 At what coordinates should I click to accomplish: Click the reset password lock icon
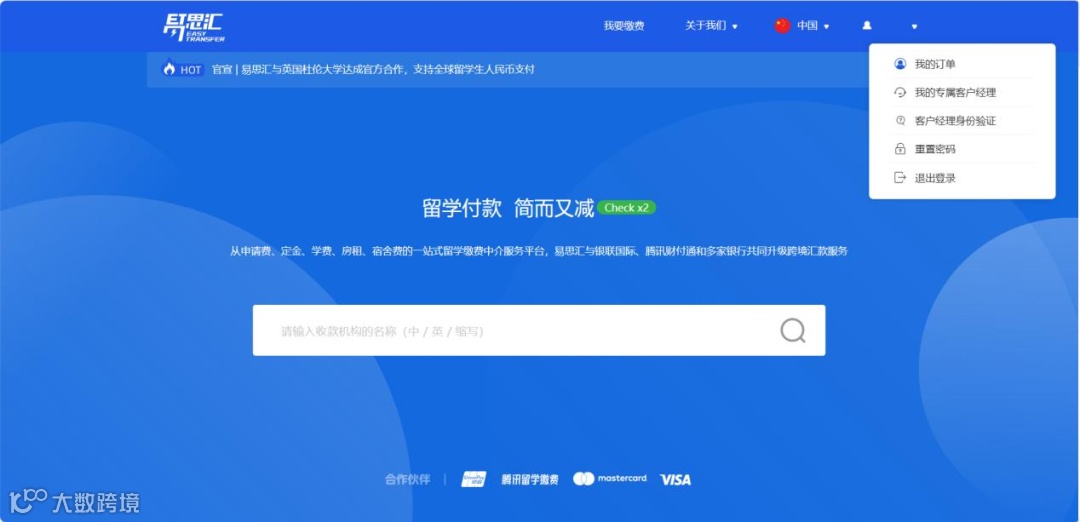coord(900,149)
